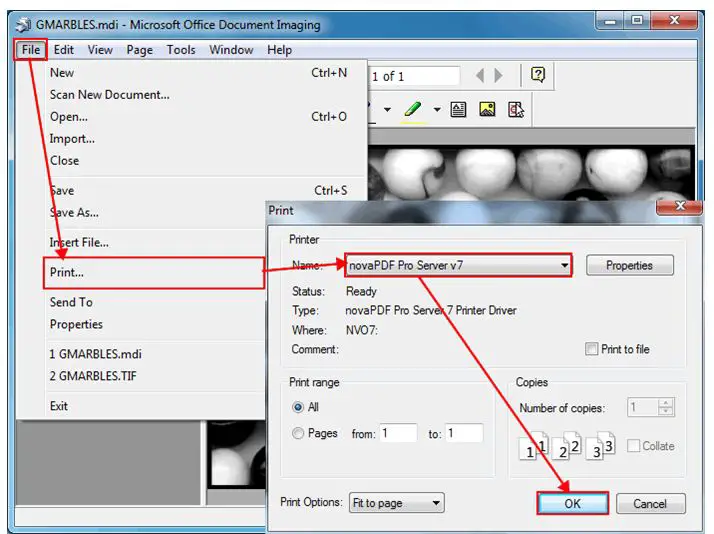714x534 pixels.
Task: Open the pen tool dropdown arrow
Action: (388, 110)
